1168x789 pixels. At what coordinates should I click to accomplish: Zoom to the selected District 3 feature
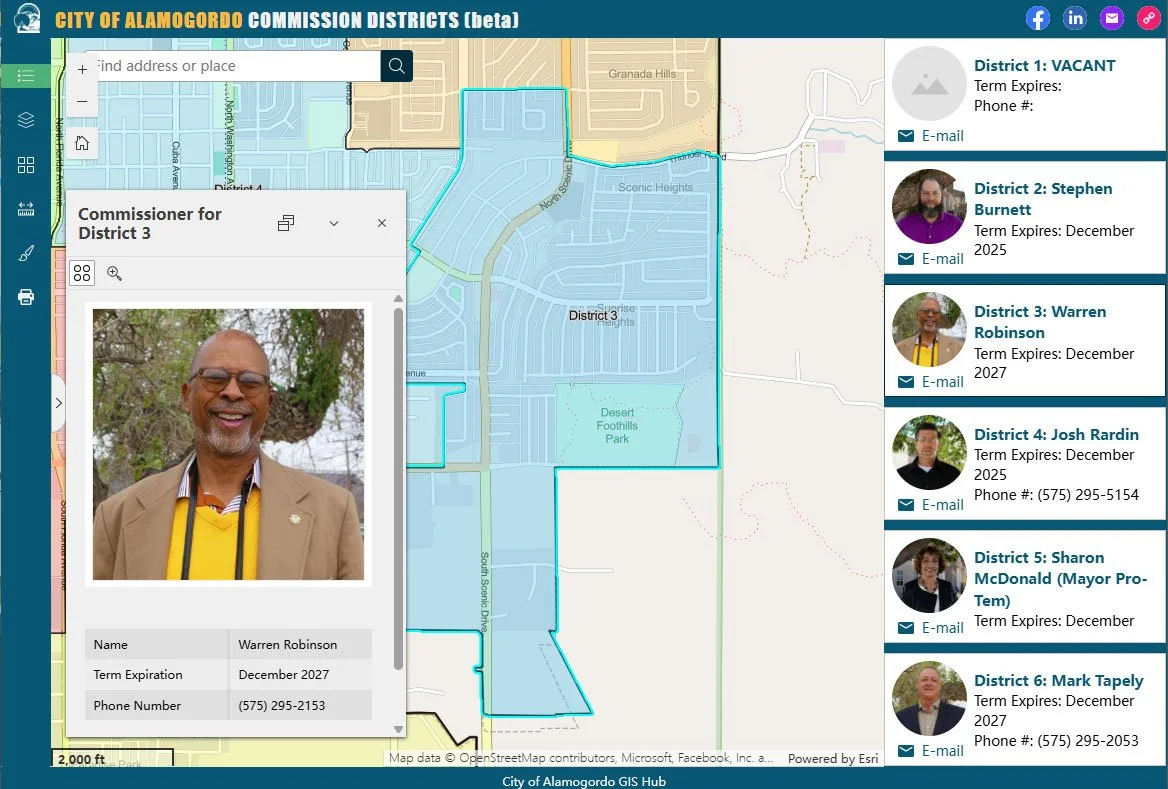tap(114, 273)
